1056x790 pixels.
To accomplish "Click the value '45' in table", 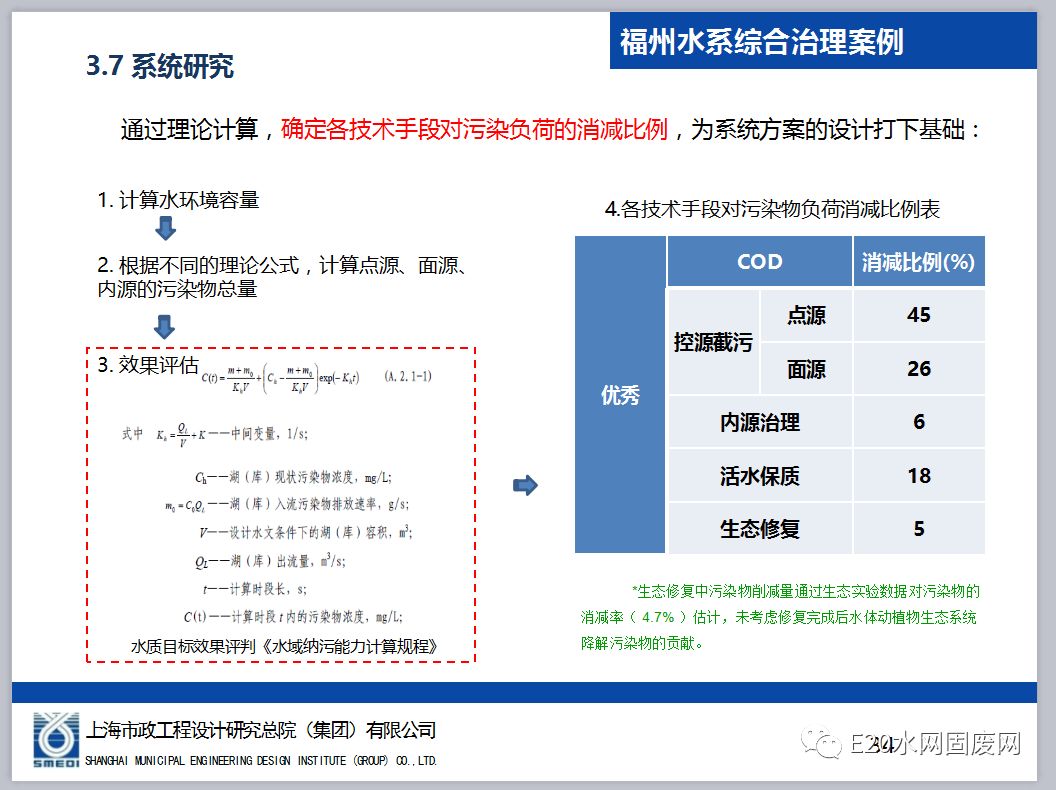I will (x=919, y=315).
